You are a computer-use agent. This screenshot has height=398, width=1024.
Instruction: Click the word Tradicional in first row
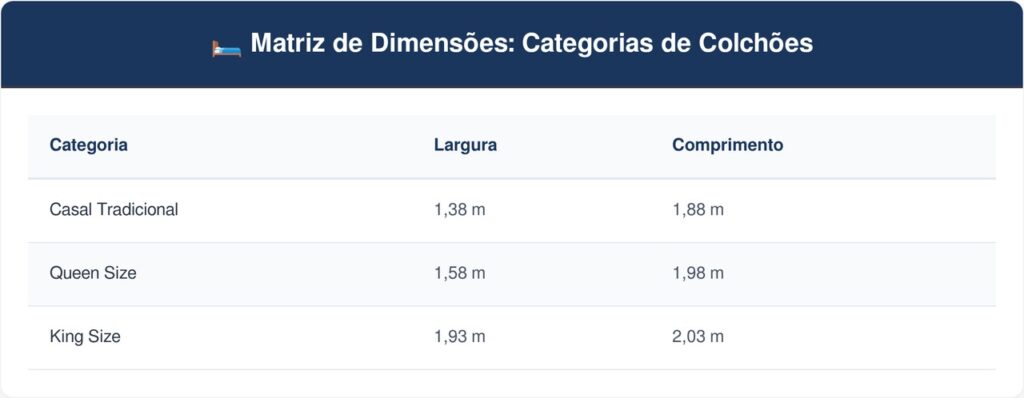[x=138, y=210]
